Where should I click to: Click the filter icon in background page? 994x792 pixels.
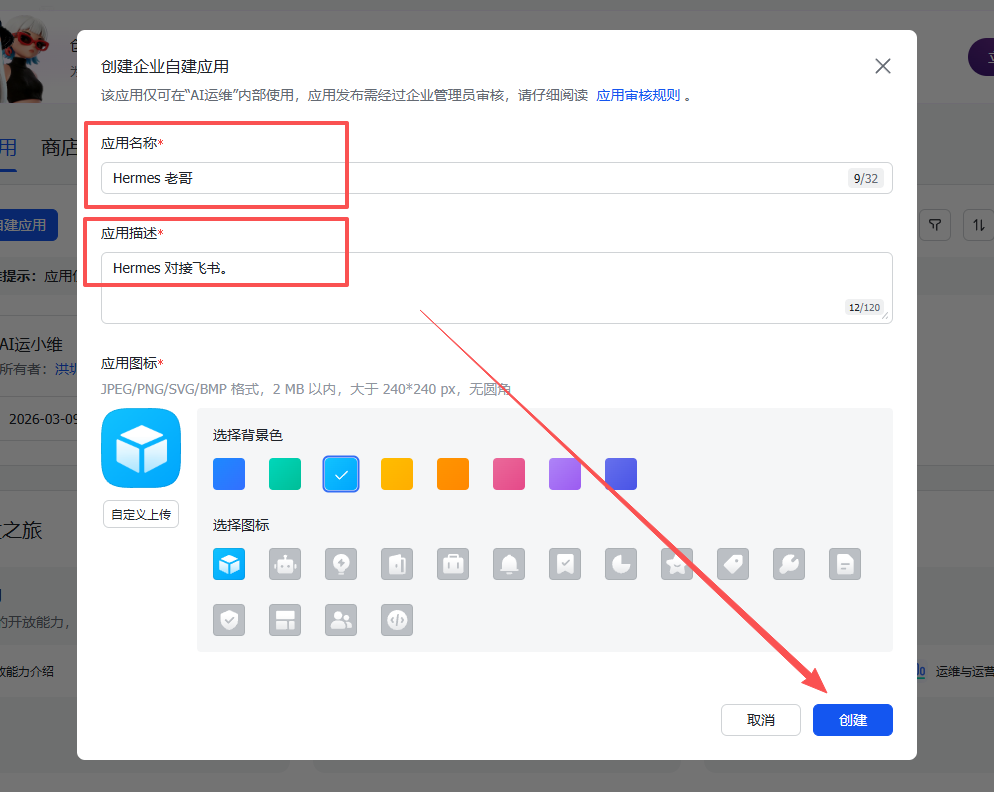934,225
